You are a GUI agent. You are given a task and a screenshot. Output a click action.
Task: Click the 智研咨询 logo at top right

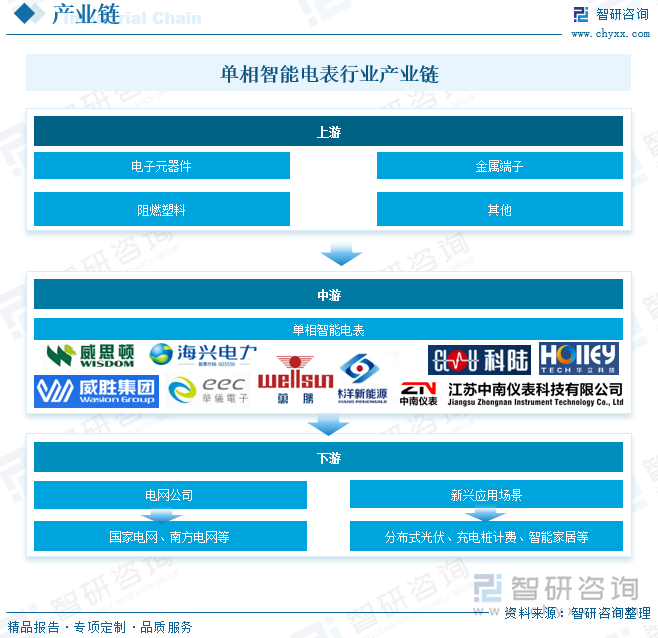pyautogui.click(x=611, y=15)
